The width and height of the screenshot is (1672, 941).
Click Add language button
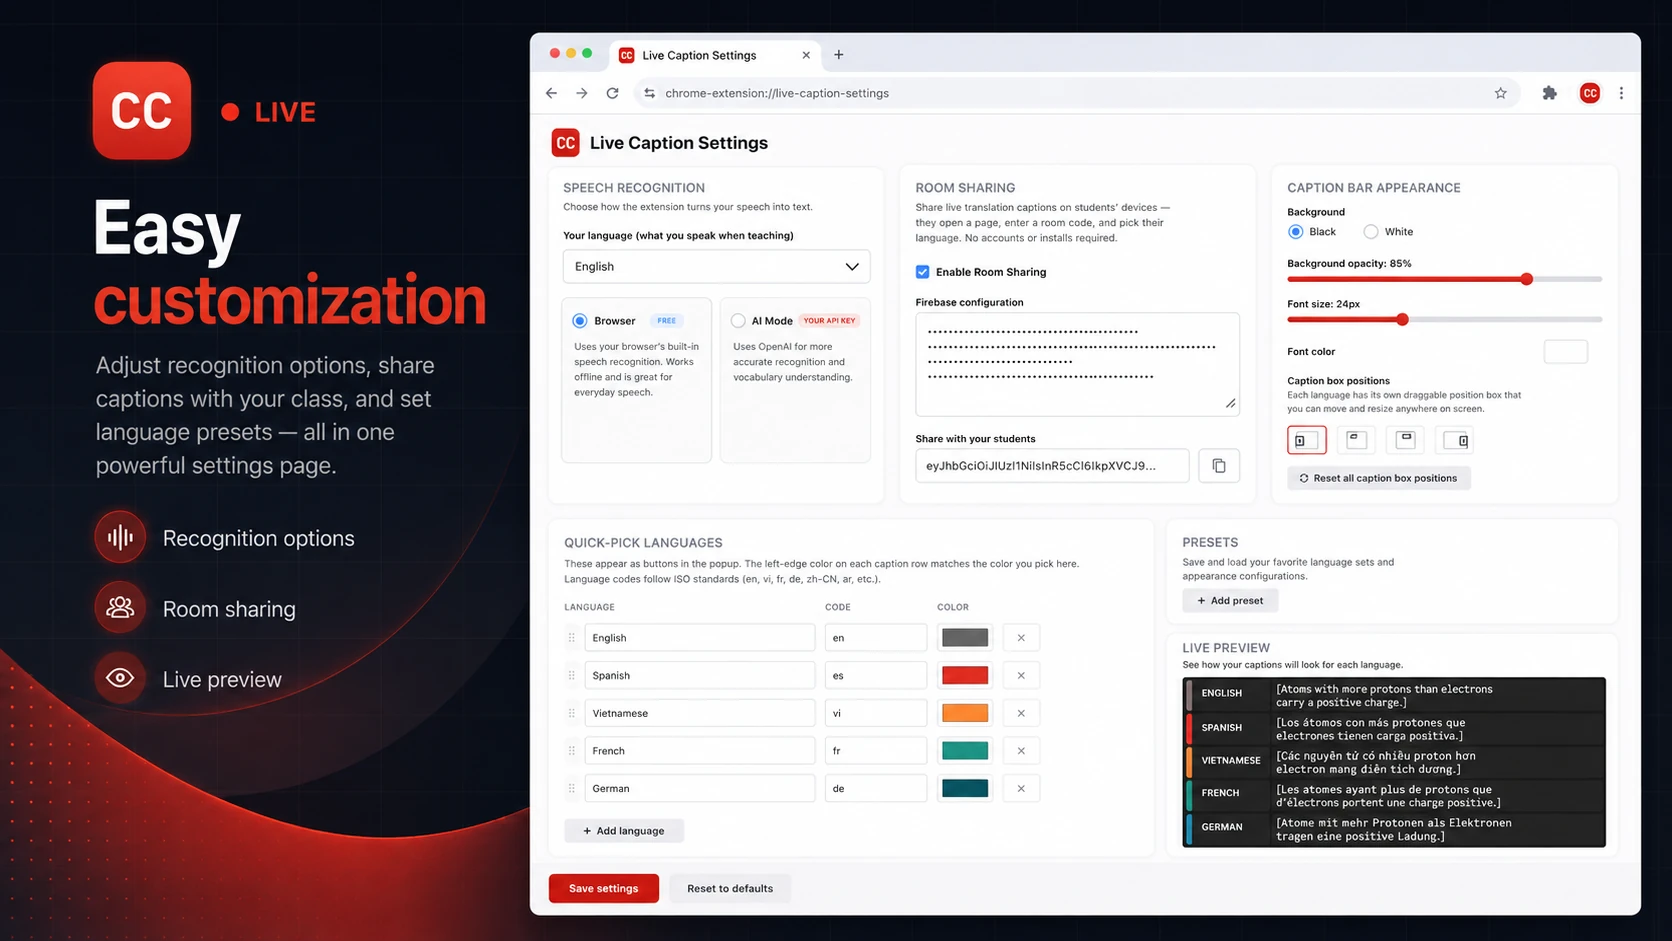point(624,831)
